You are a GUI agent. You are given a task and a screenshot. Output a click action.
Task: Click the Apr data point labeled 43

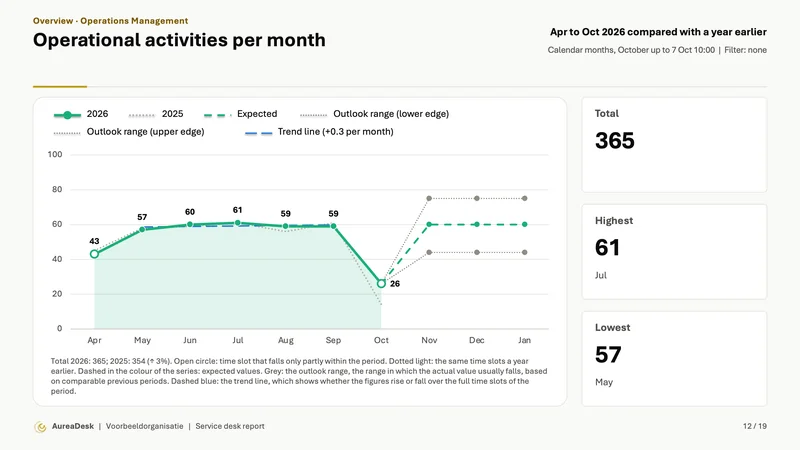pos(94,254)
